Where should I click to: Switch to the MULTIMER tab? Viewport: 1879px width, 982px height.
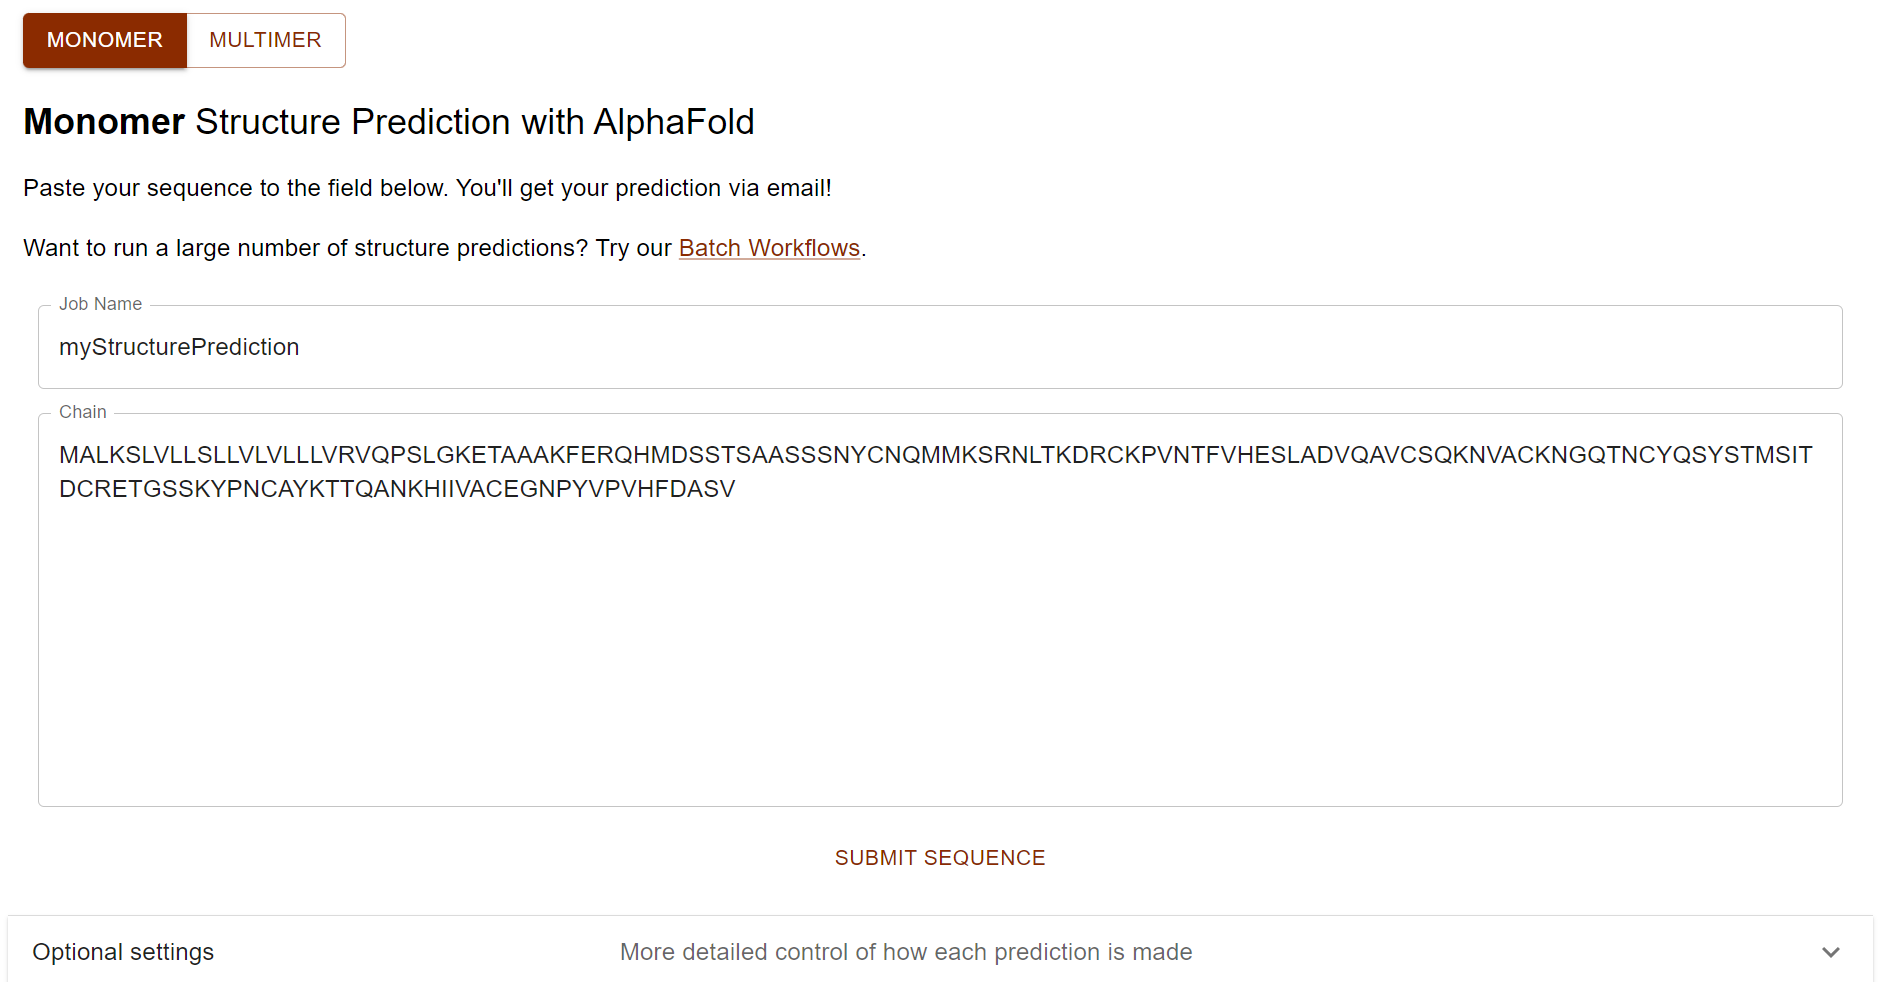pos(265,40)
